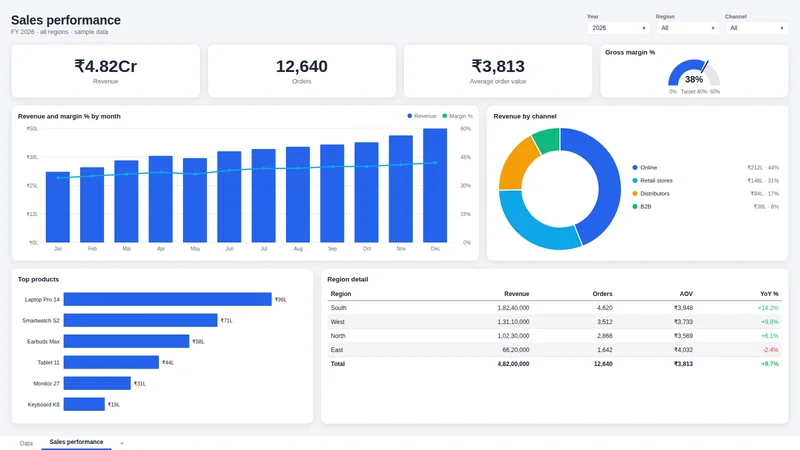The width and height of the screenshot is (800, 450).
Task: Select the West region row name
Action: 337,322
